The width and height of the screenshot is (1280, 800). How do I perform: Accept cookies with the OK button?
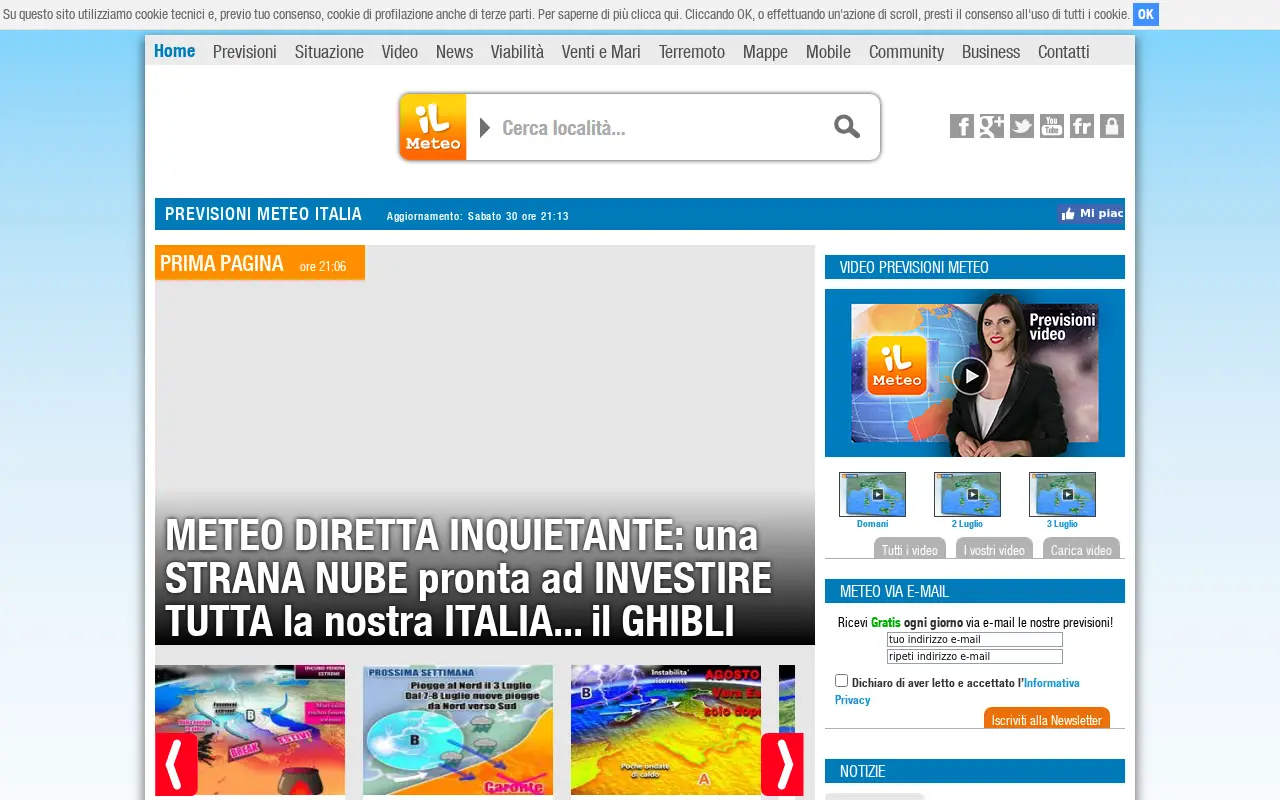tap(1146, 14)
